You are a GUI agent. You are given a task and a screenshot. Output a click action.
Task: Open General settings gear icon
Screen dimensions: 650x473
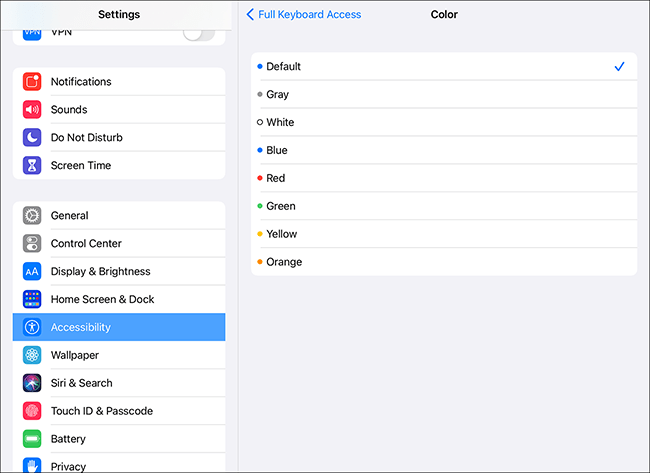32,216
